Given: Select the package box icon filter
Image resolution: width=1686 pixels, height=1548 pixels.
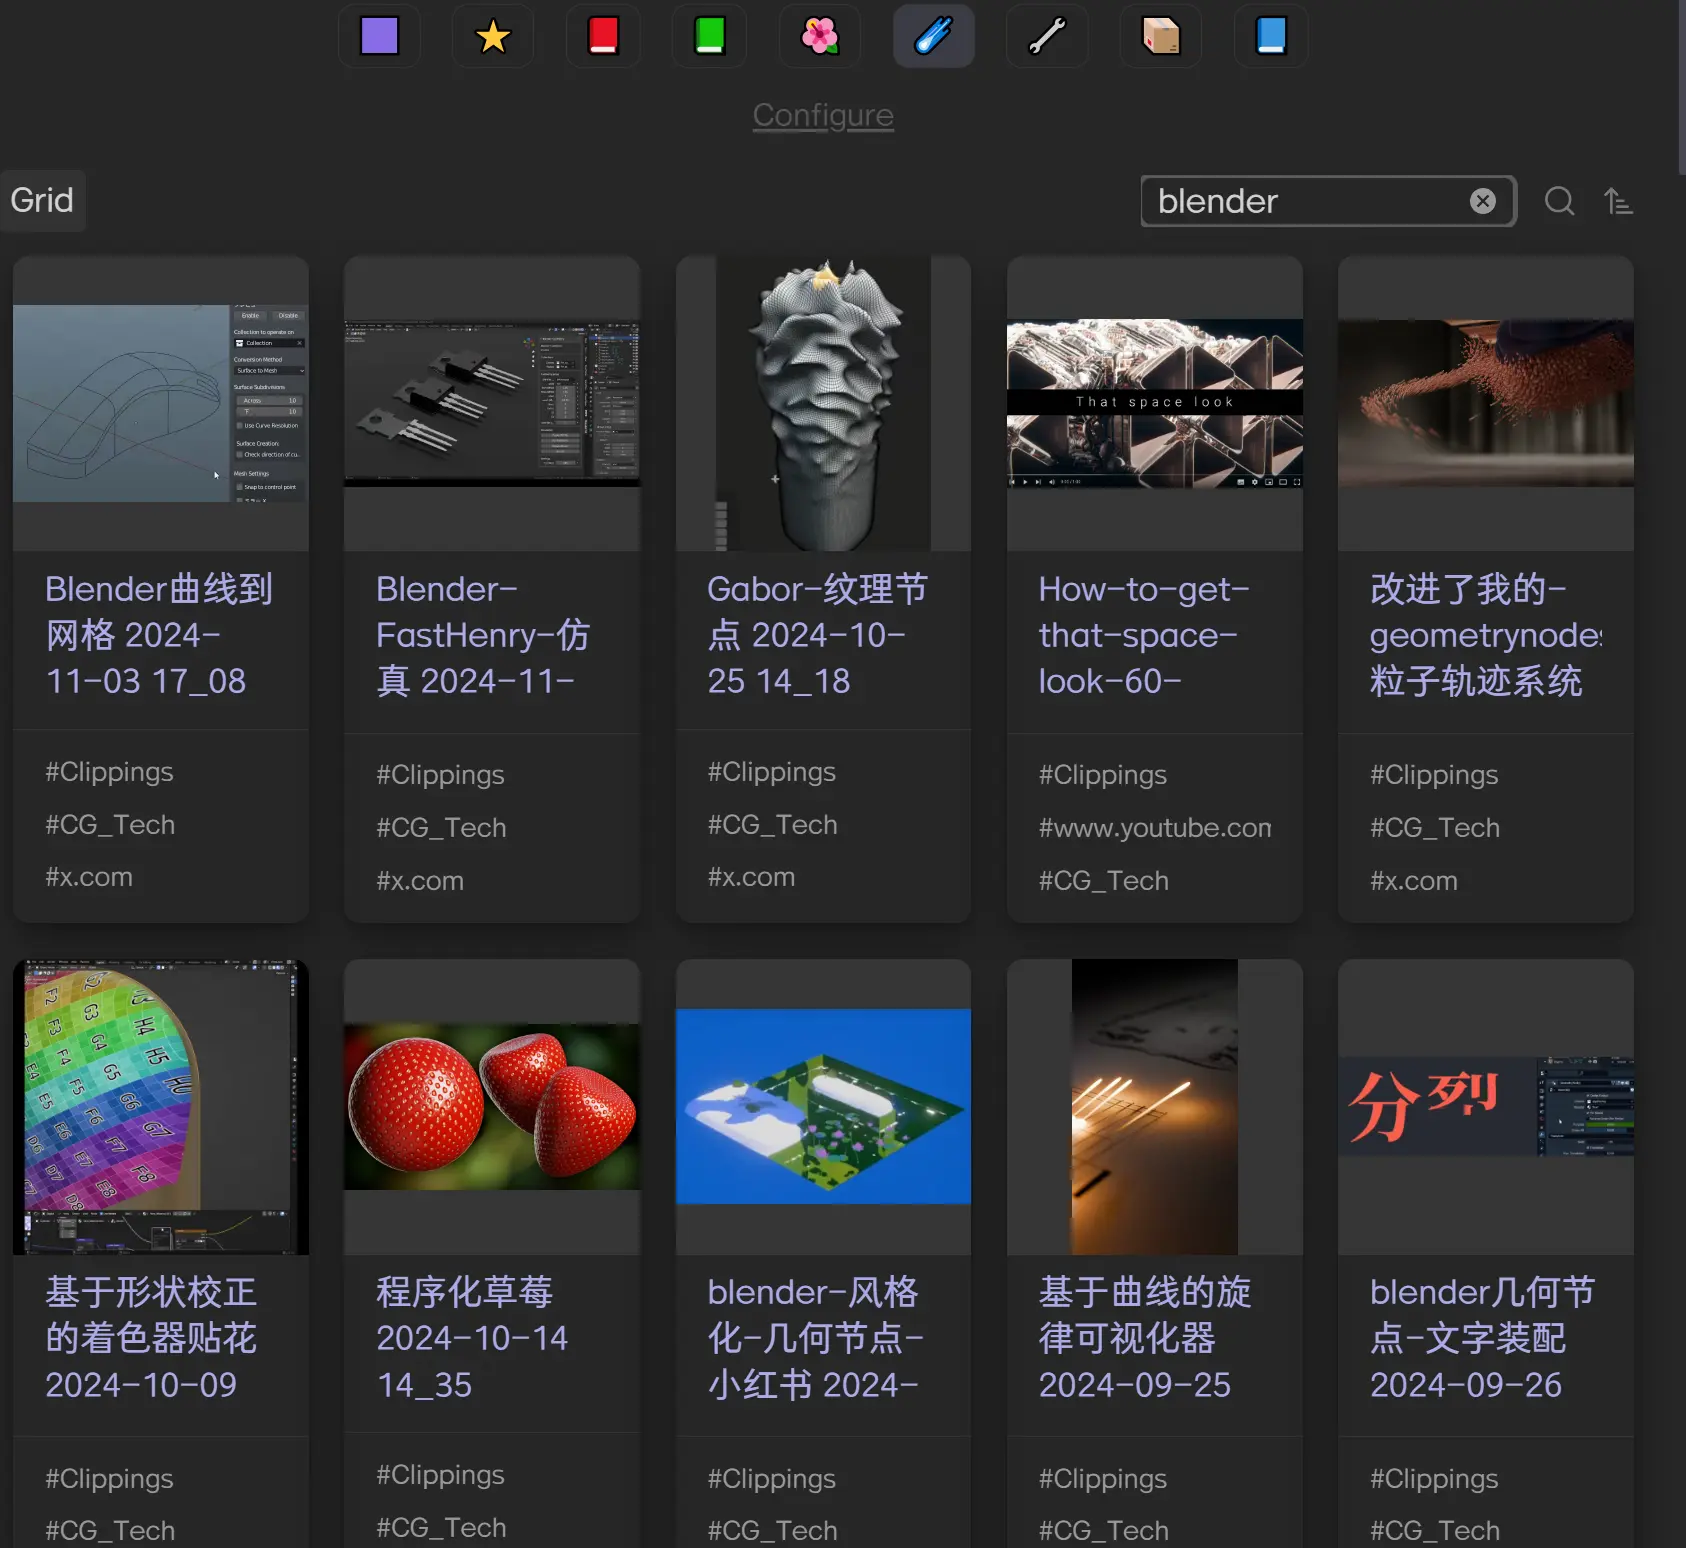Looking at the screenshot, I should (1161, 36).
